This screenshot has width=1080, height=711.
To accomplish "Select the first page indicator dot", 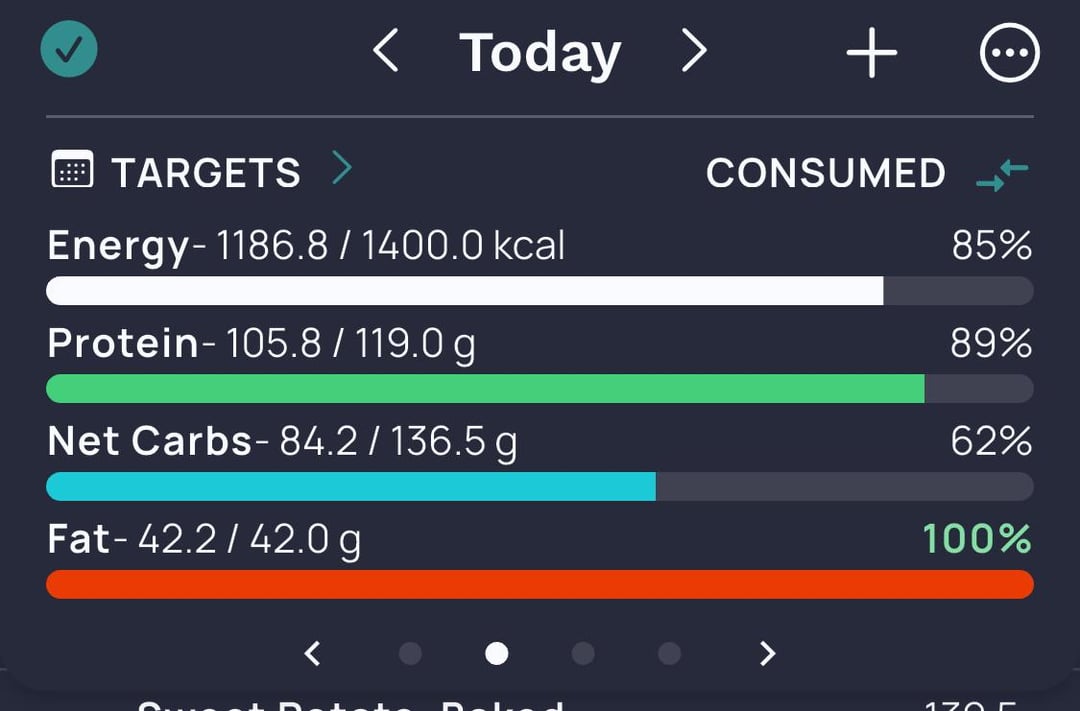I will (x=411, y=653).
